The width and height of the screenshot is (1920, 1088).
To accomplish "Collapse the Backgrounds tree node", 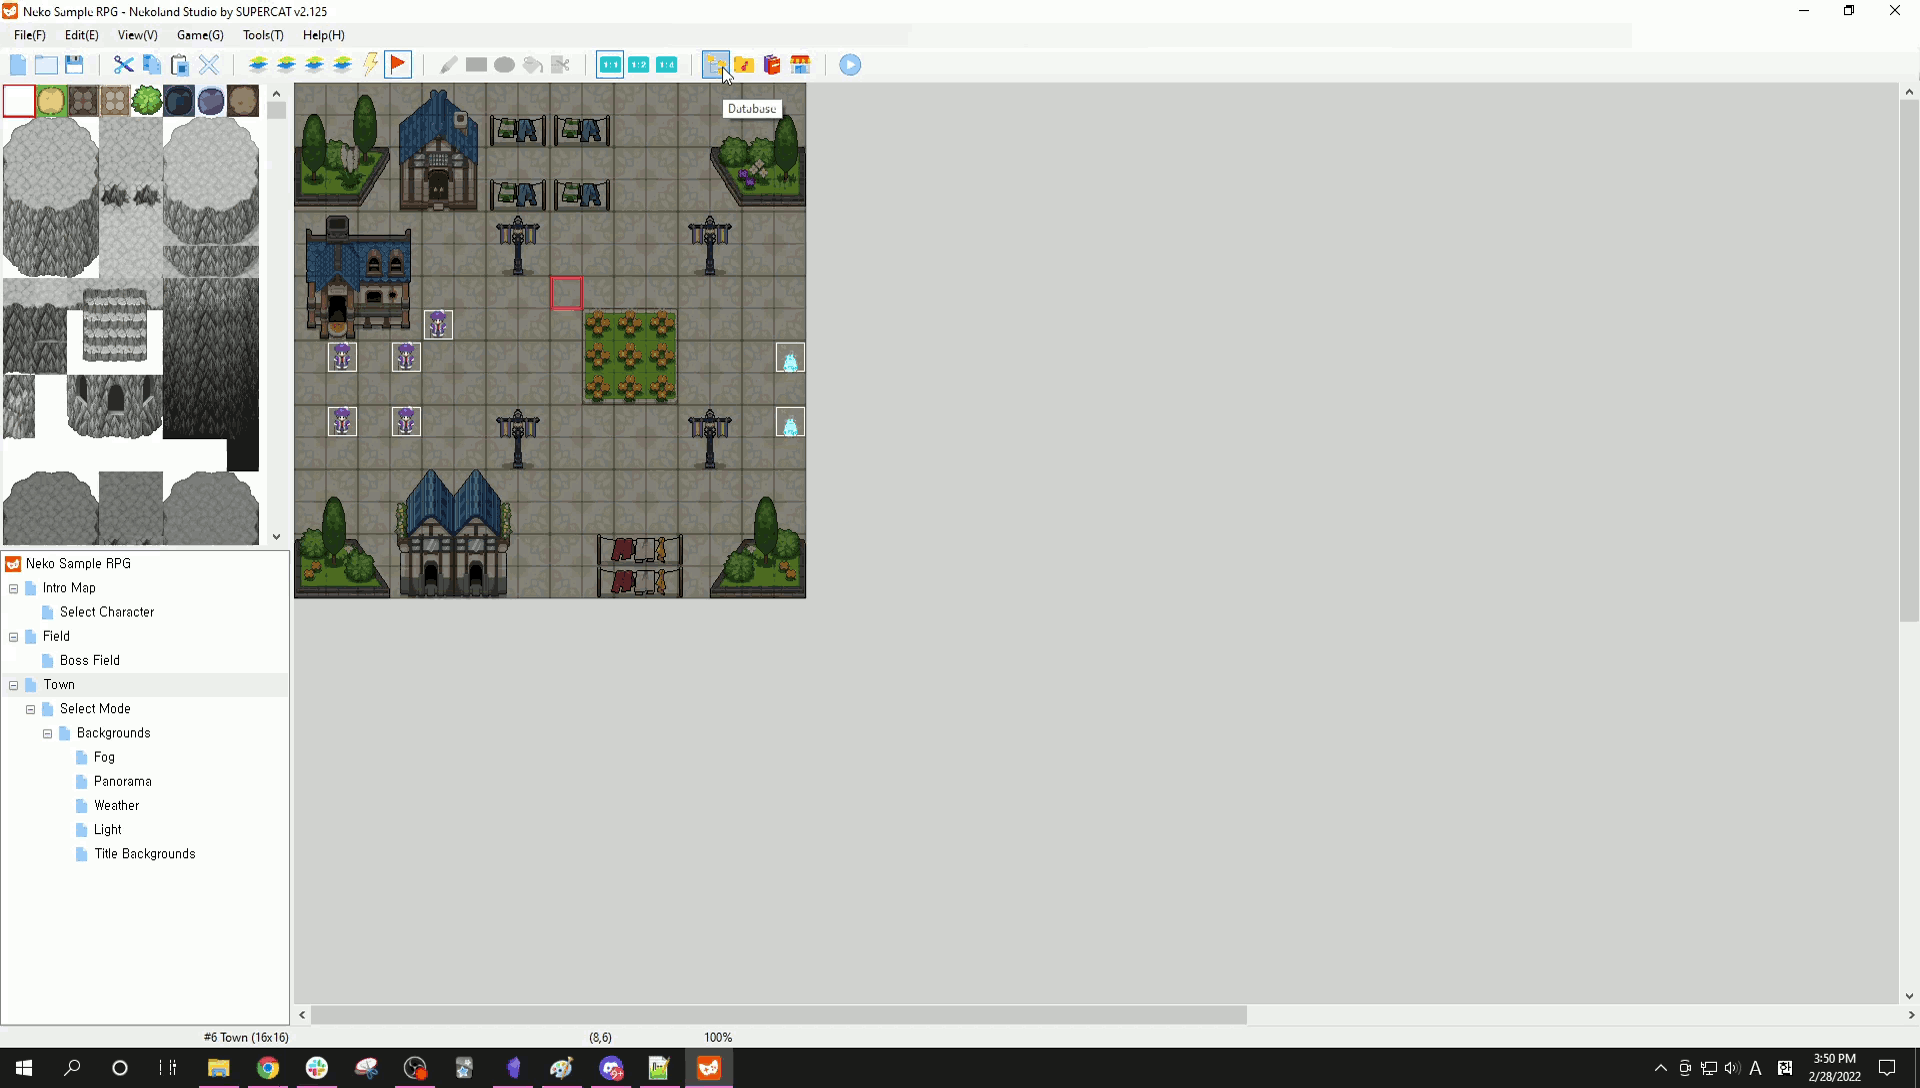I will [x=48, y=734].
